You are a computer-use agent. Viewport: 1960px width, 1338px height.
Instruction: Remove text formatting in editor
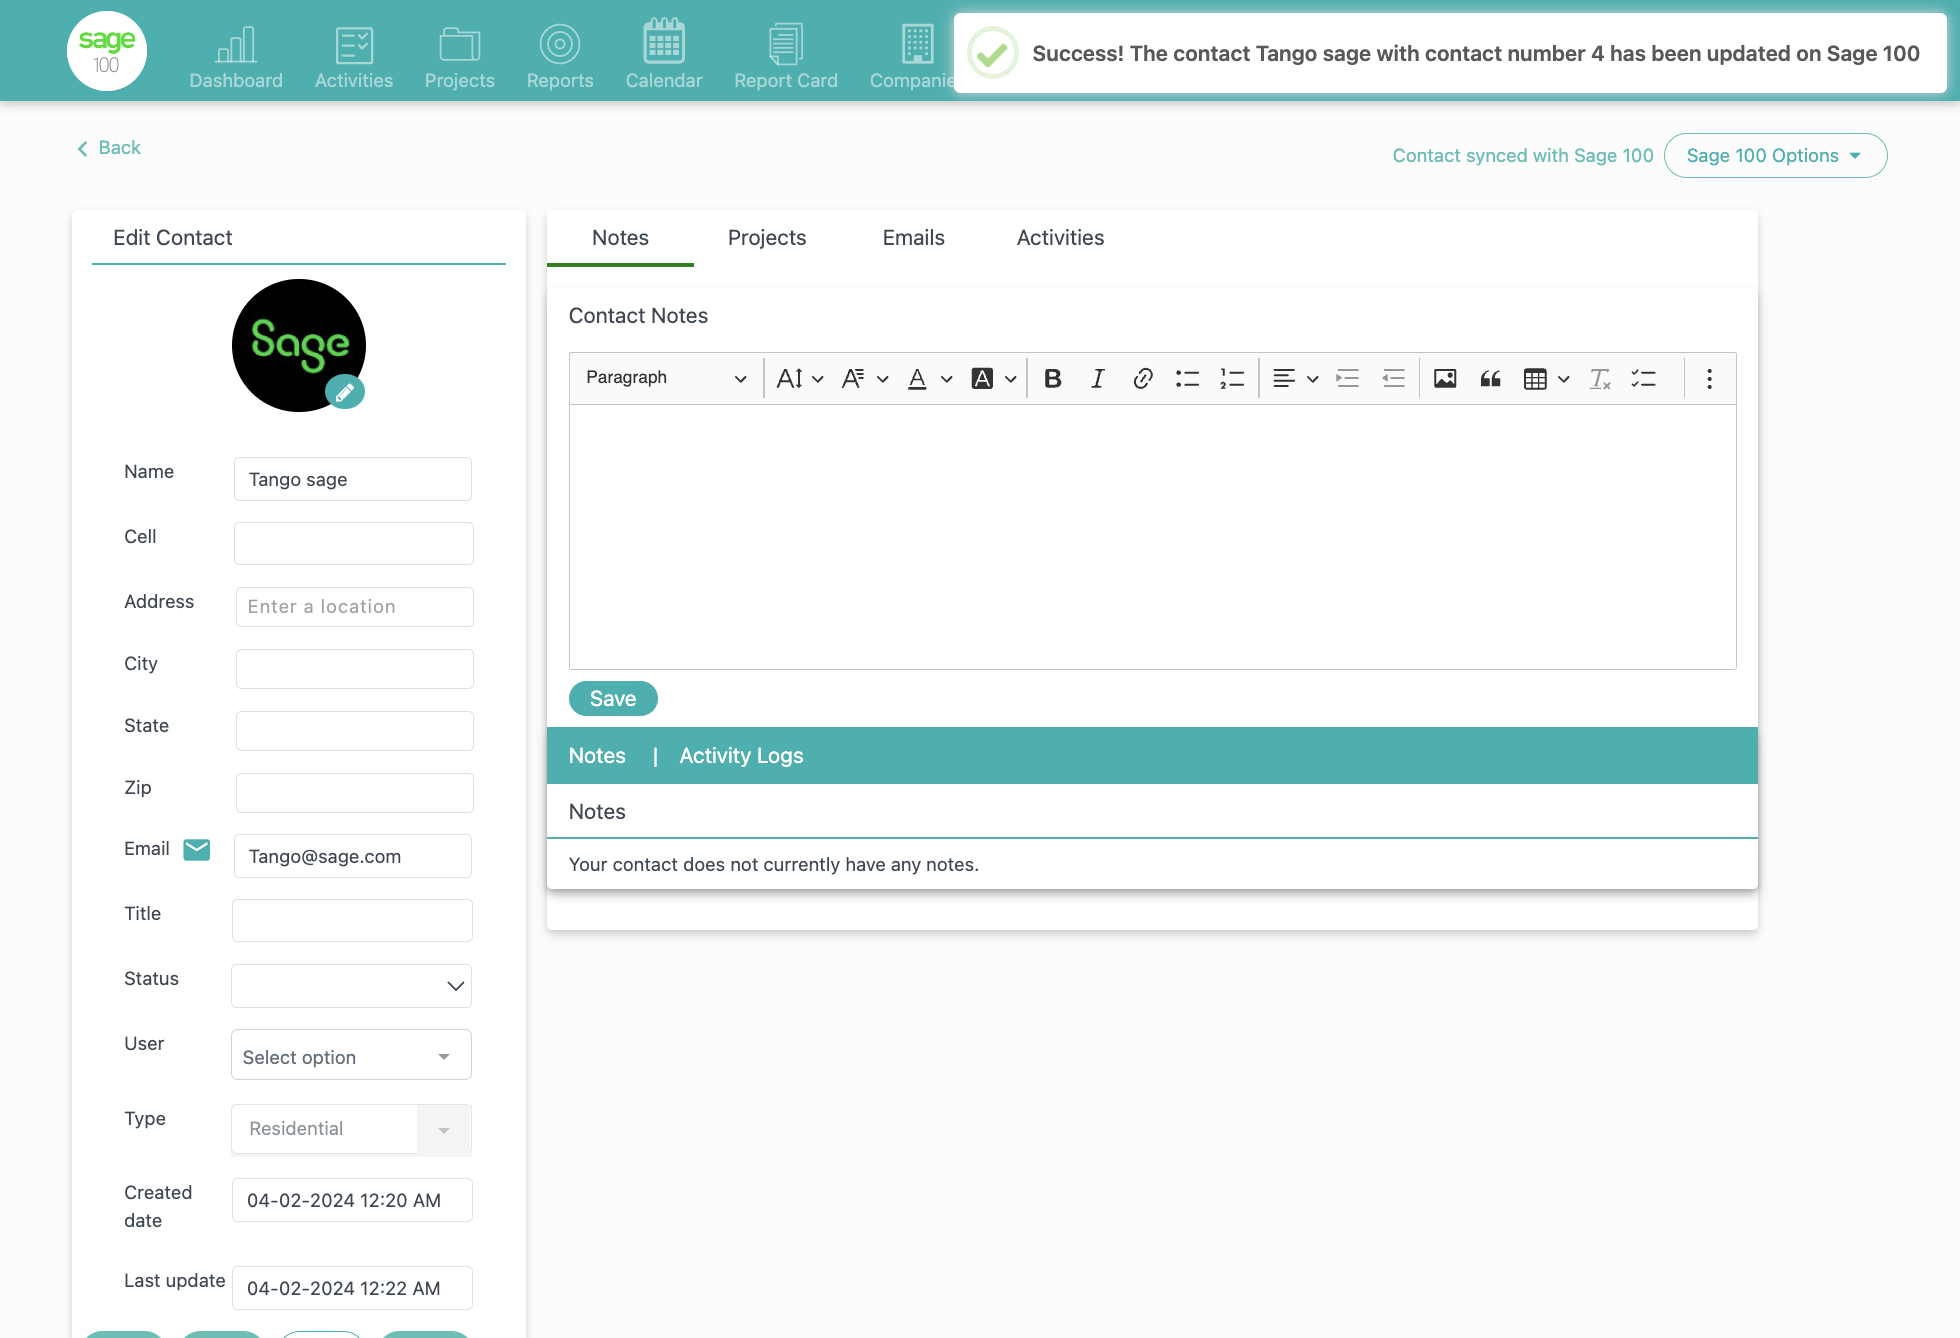1600,378
